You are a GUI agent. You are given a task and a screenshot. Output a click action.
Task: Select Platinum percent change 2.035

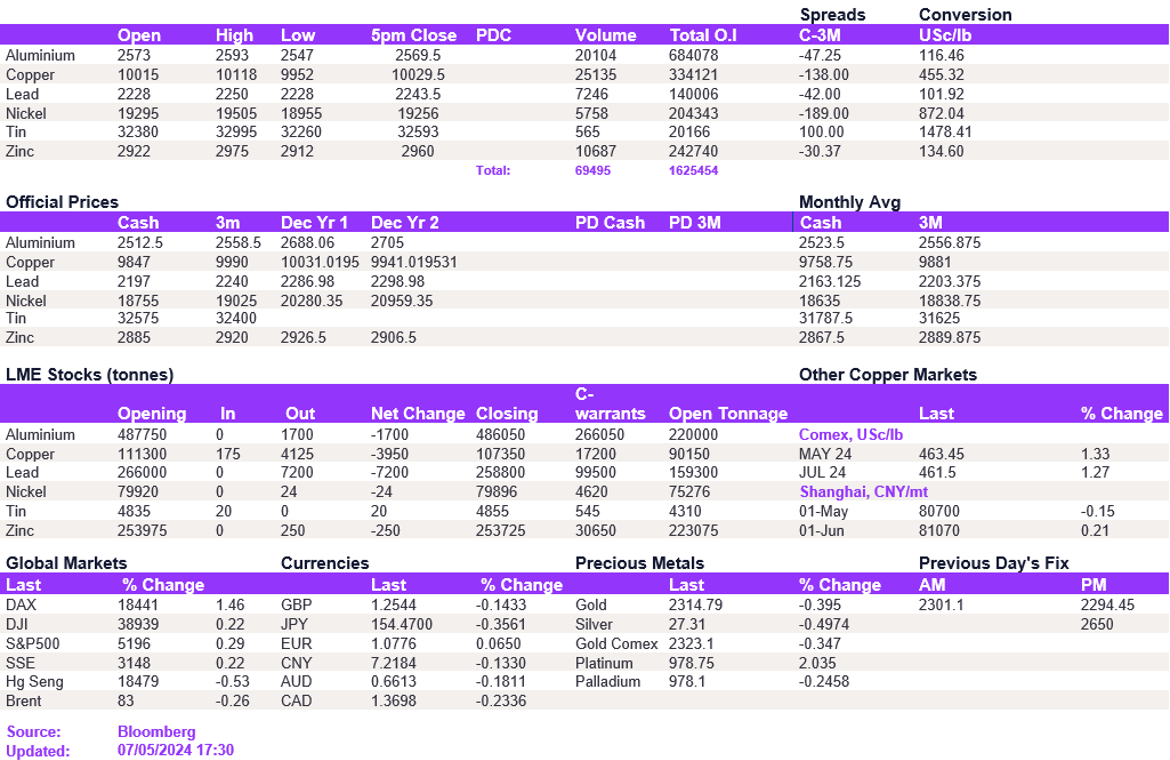[x=817, y=664]
